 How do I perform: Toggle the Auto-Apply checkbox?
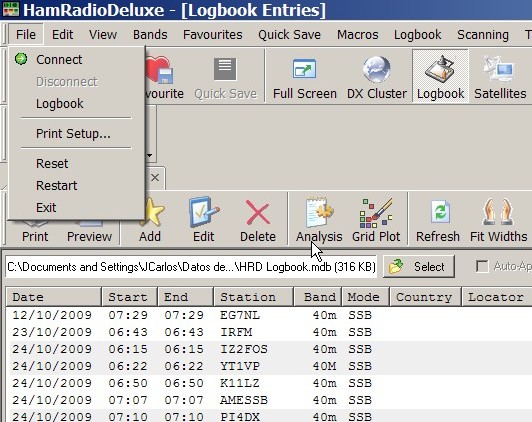coord(482,266)
